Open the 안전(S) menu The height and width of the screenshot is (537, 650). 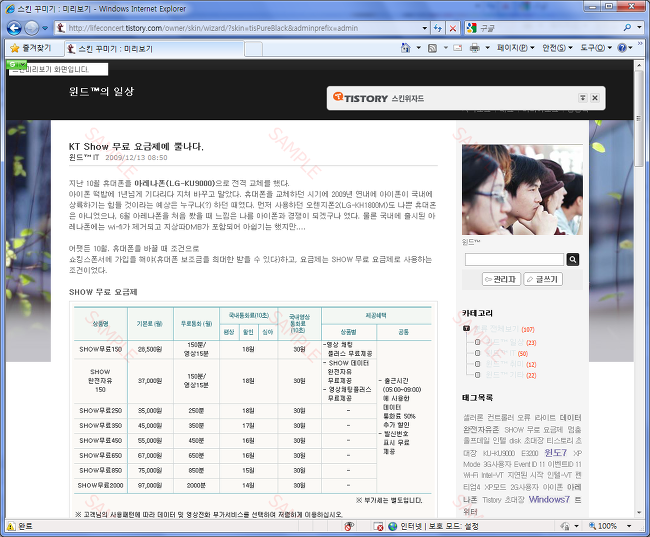point(558,48)
